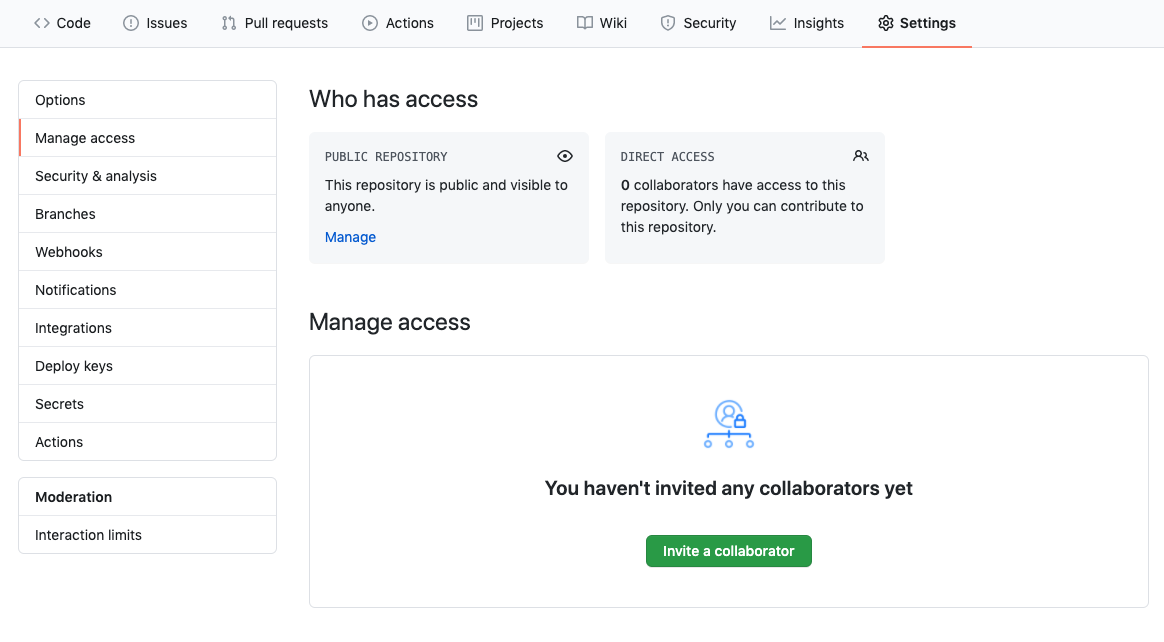Click the collaborator lock illustration
Screen dimensions: 1164x642
point(729,424)
